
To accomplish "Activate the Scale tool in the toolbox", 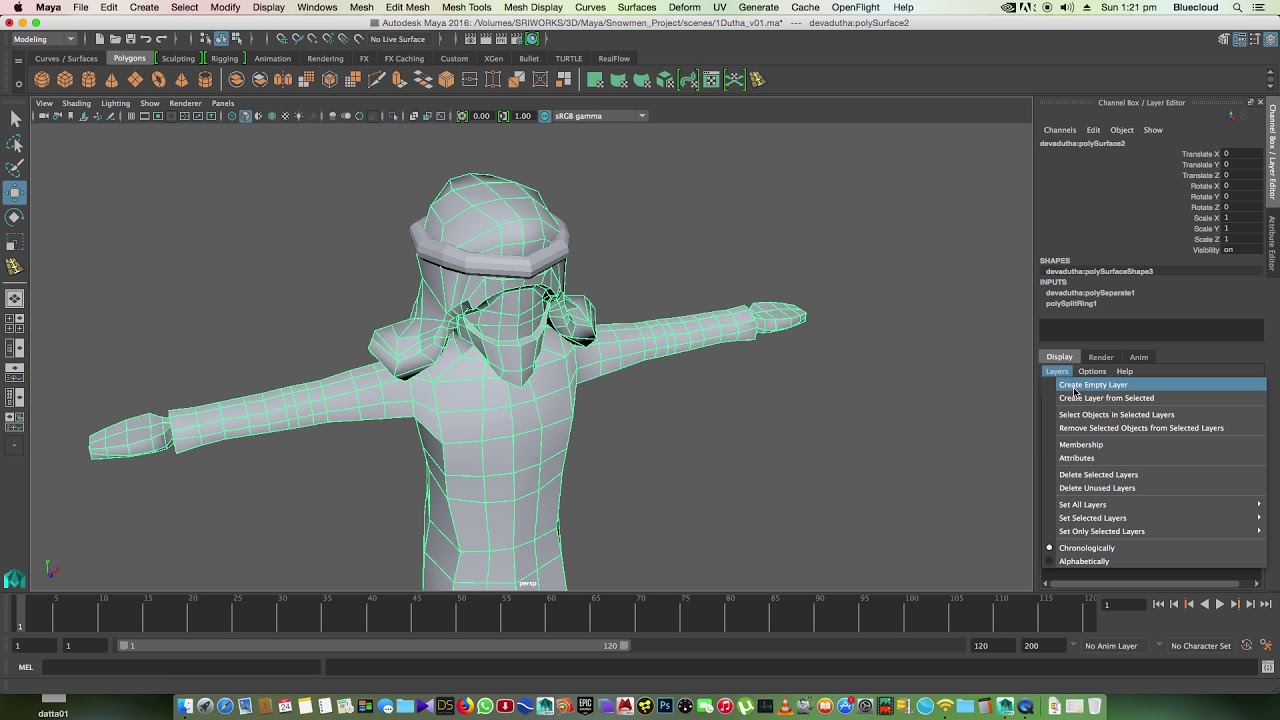I will tap(15, 242).
